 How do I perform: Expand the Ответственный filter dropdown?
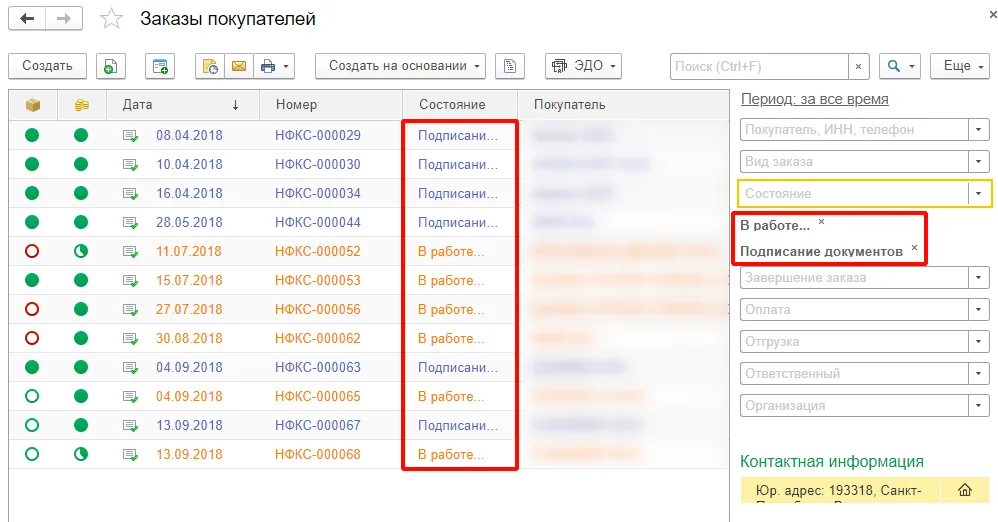(x=977, y=374)
